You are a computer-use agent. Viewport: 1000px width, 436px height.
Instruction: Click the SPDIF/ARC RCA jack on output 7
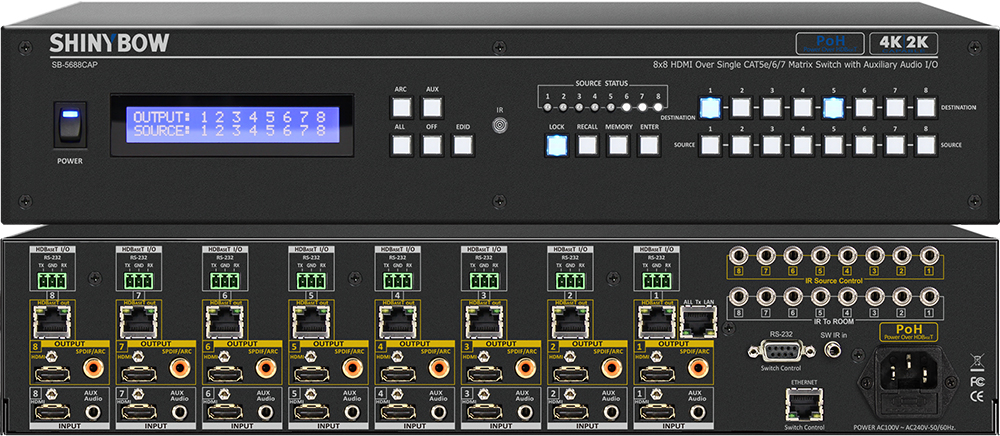pyautogui.click(x=179, y=368)
